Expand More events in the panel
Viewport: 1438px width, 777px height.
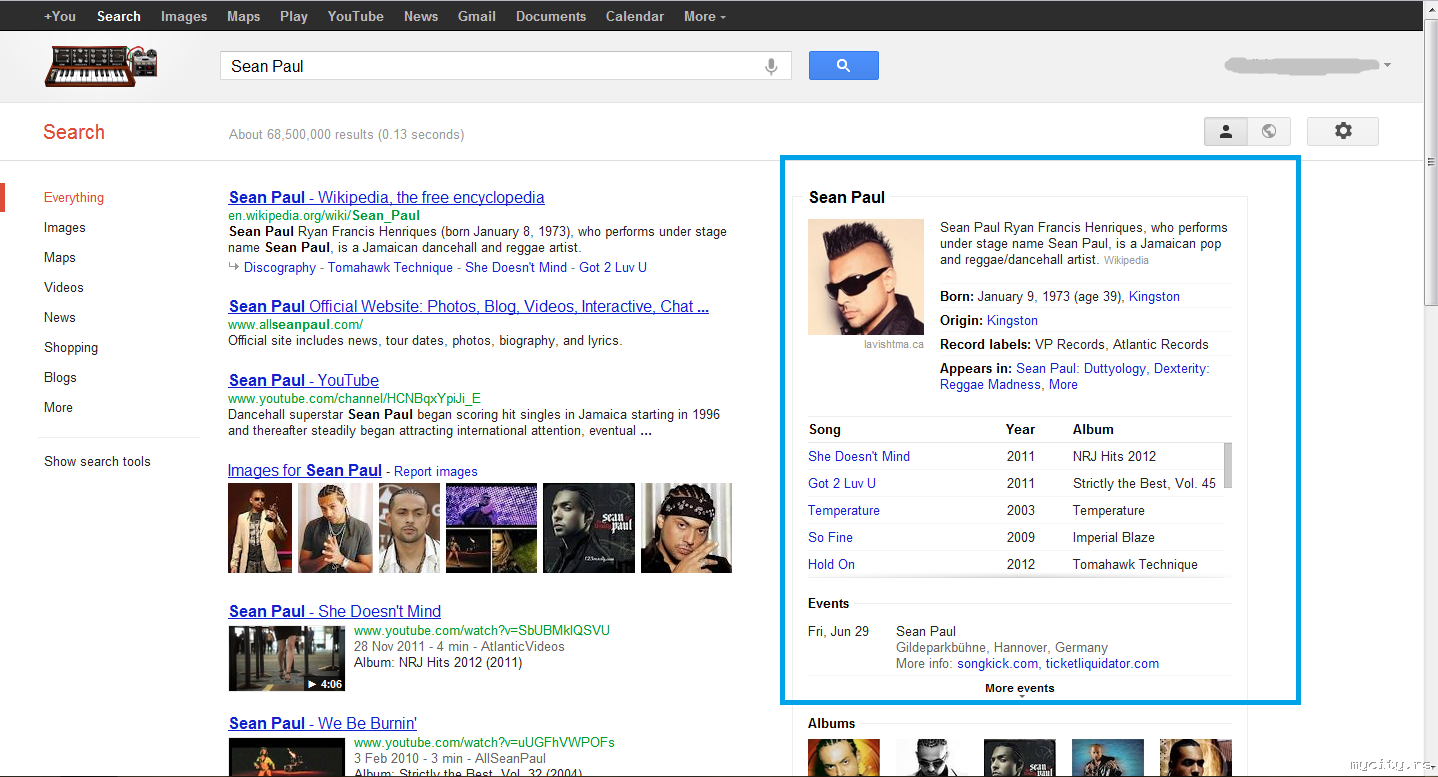click(x=1020, y=688)
